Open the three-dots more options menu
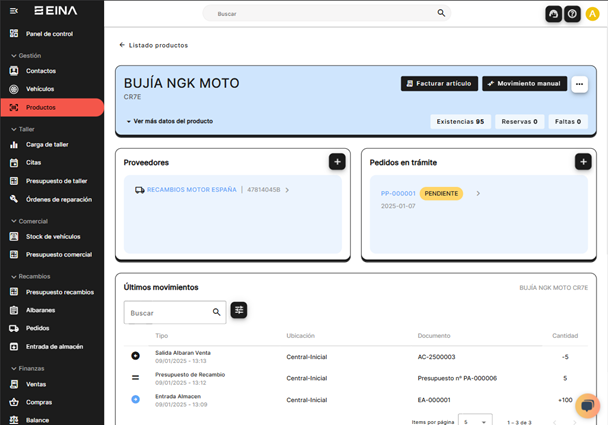Screen dimensions: 608x425 (x=579, y=84)
